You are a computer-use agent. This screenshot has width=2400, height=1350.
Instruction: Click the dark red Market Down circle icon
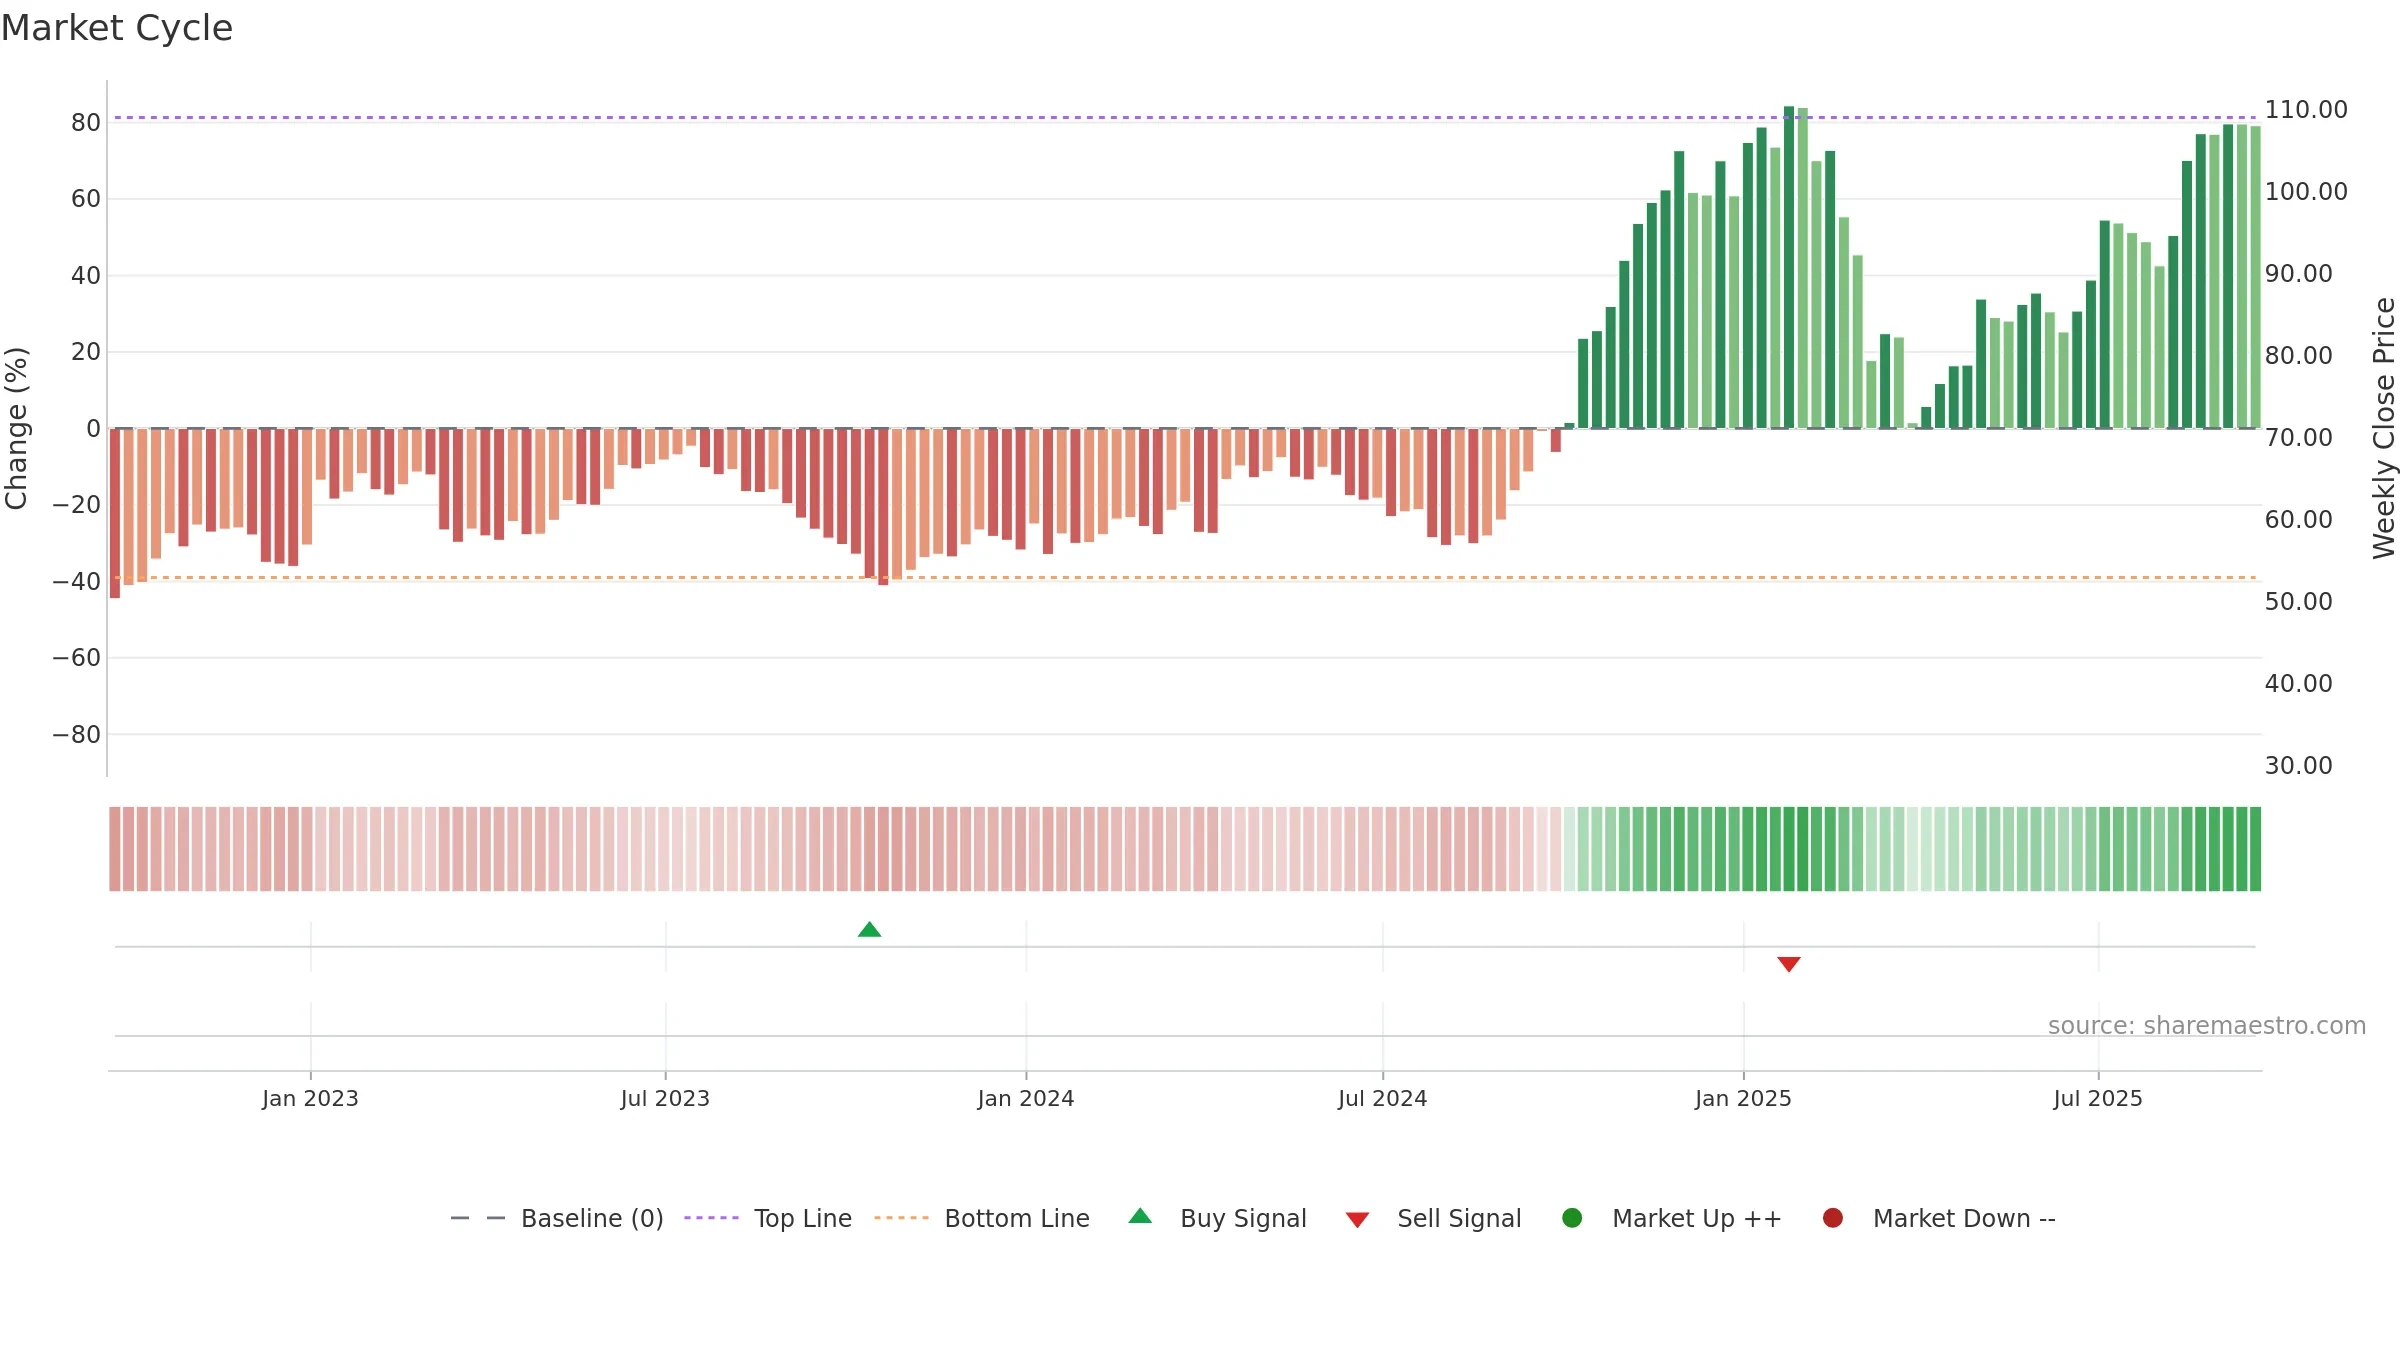(x=1833, y=1218)
